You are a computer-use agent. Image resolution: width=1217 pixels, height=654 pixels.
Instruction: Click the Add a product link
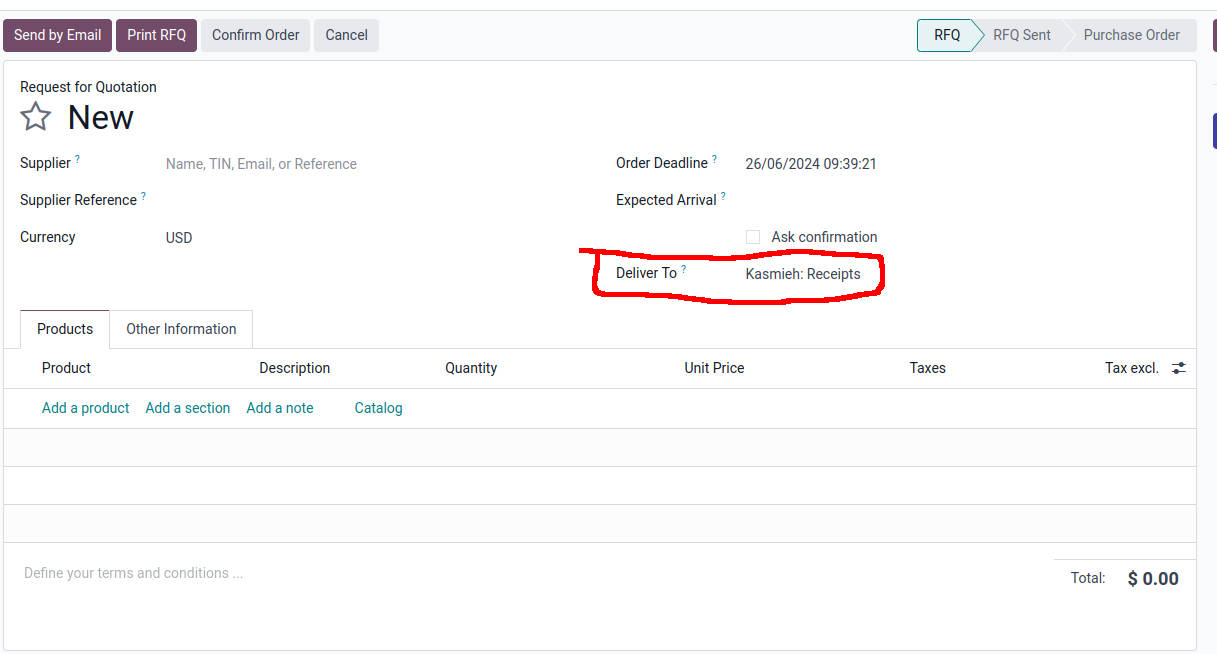[85, 408]
